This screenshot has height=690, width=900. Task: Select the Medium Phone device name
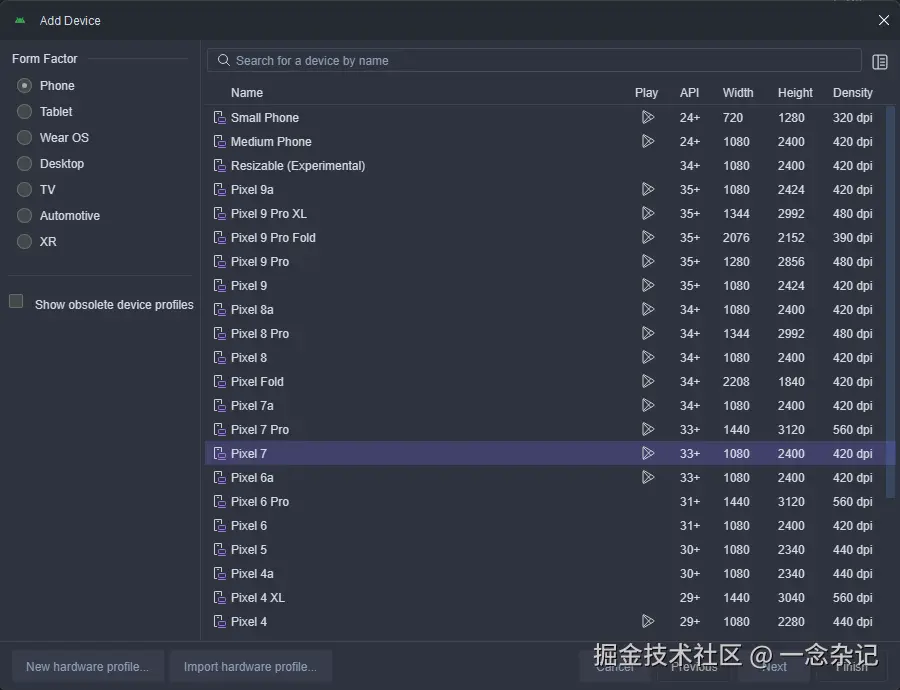[271, 142]
